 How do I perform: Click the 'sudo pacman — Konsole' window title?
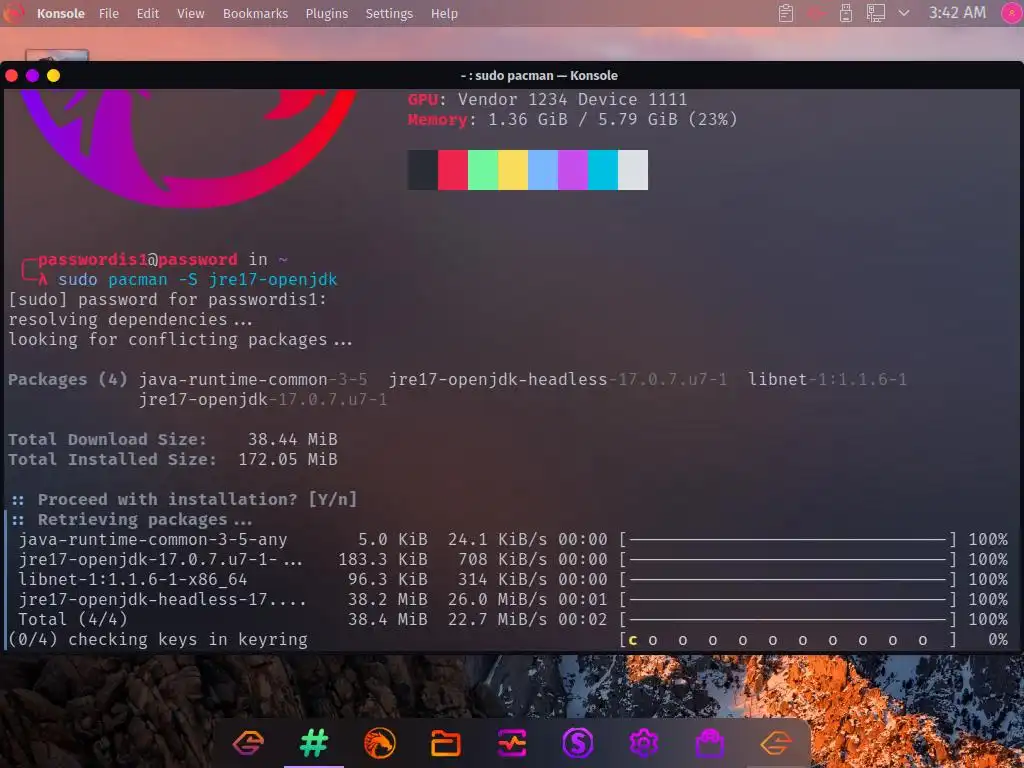click(539, 76)
